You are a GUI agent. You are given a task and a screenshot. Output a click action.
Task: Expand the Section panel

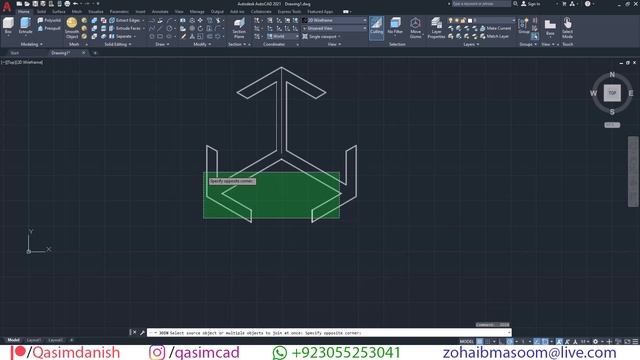(236, 44)
